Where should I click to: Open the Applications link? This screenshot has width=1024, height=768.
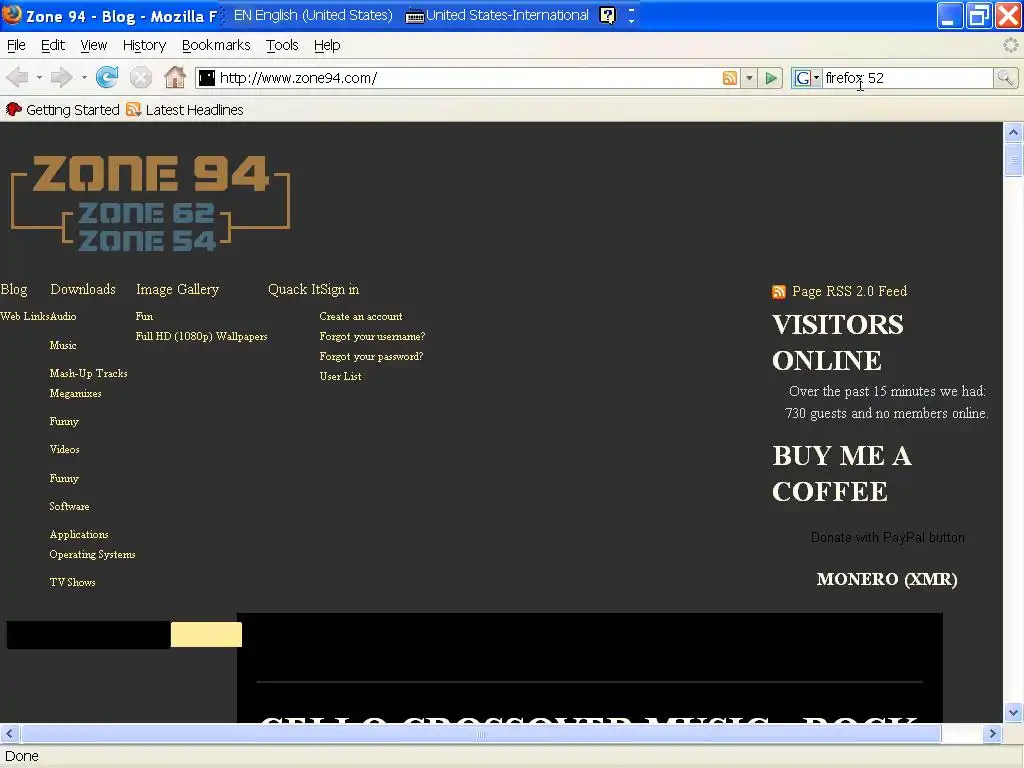click(79, 535)
